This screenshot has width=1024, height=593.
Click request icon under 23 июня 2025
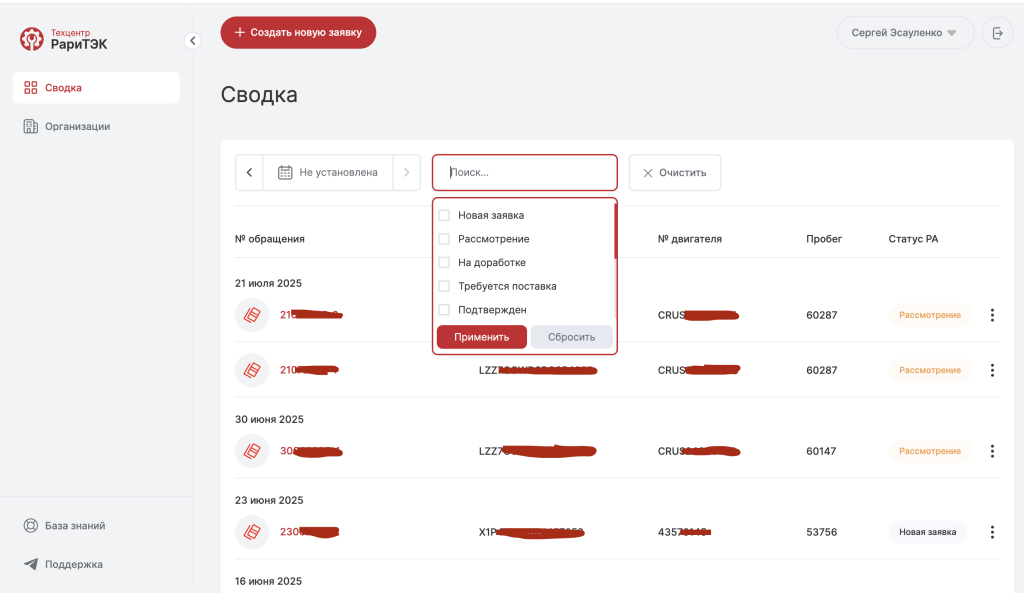pos(252,532)
